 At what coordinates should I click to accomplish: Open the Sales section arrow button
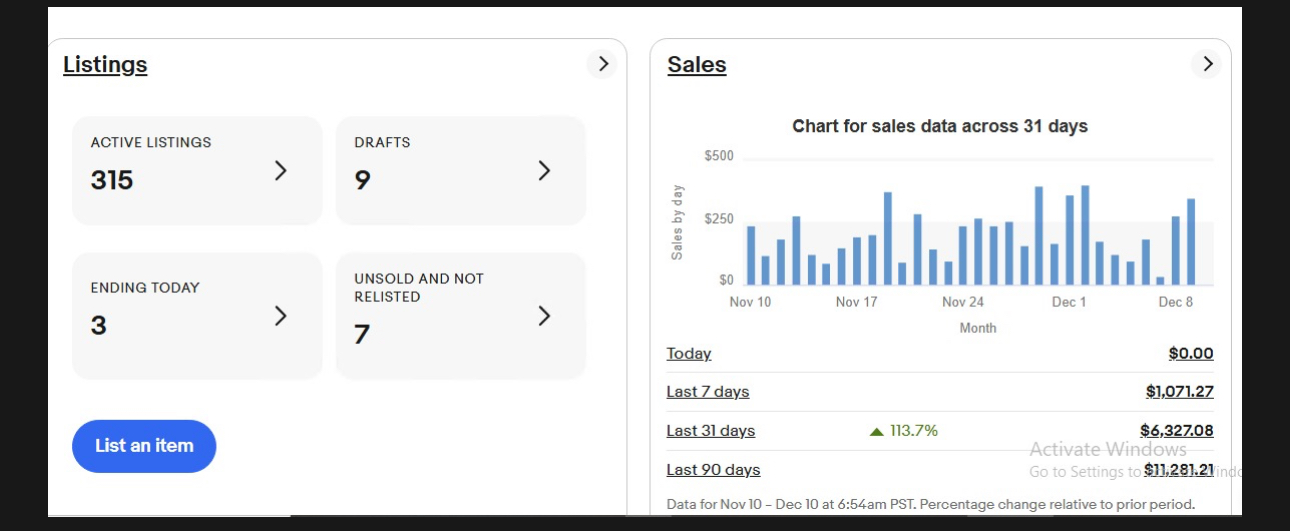click(1207, 64)
